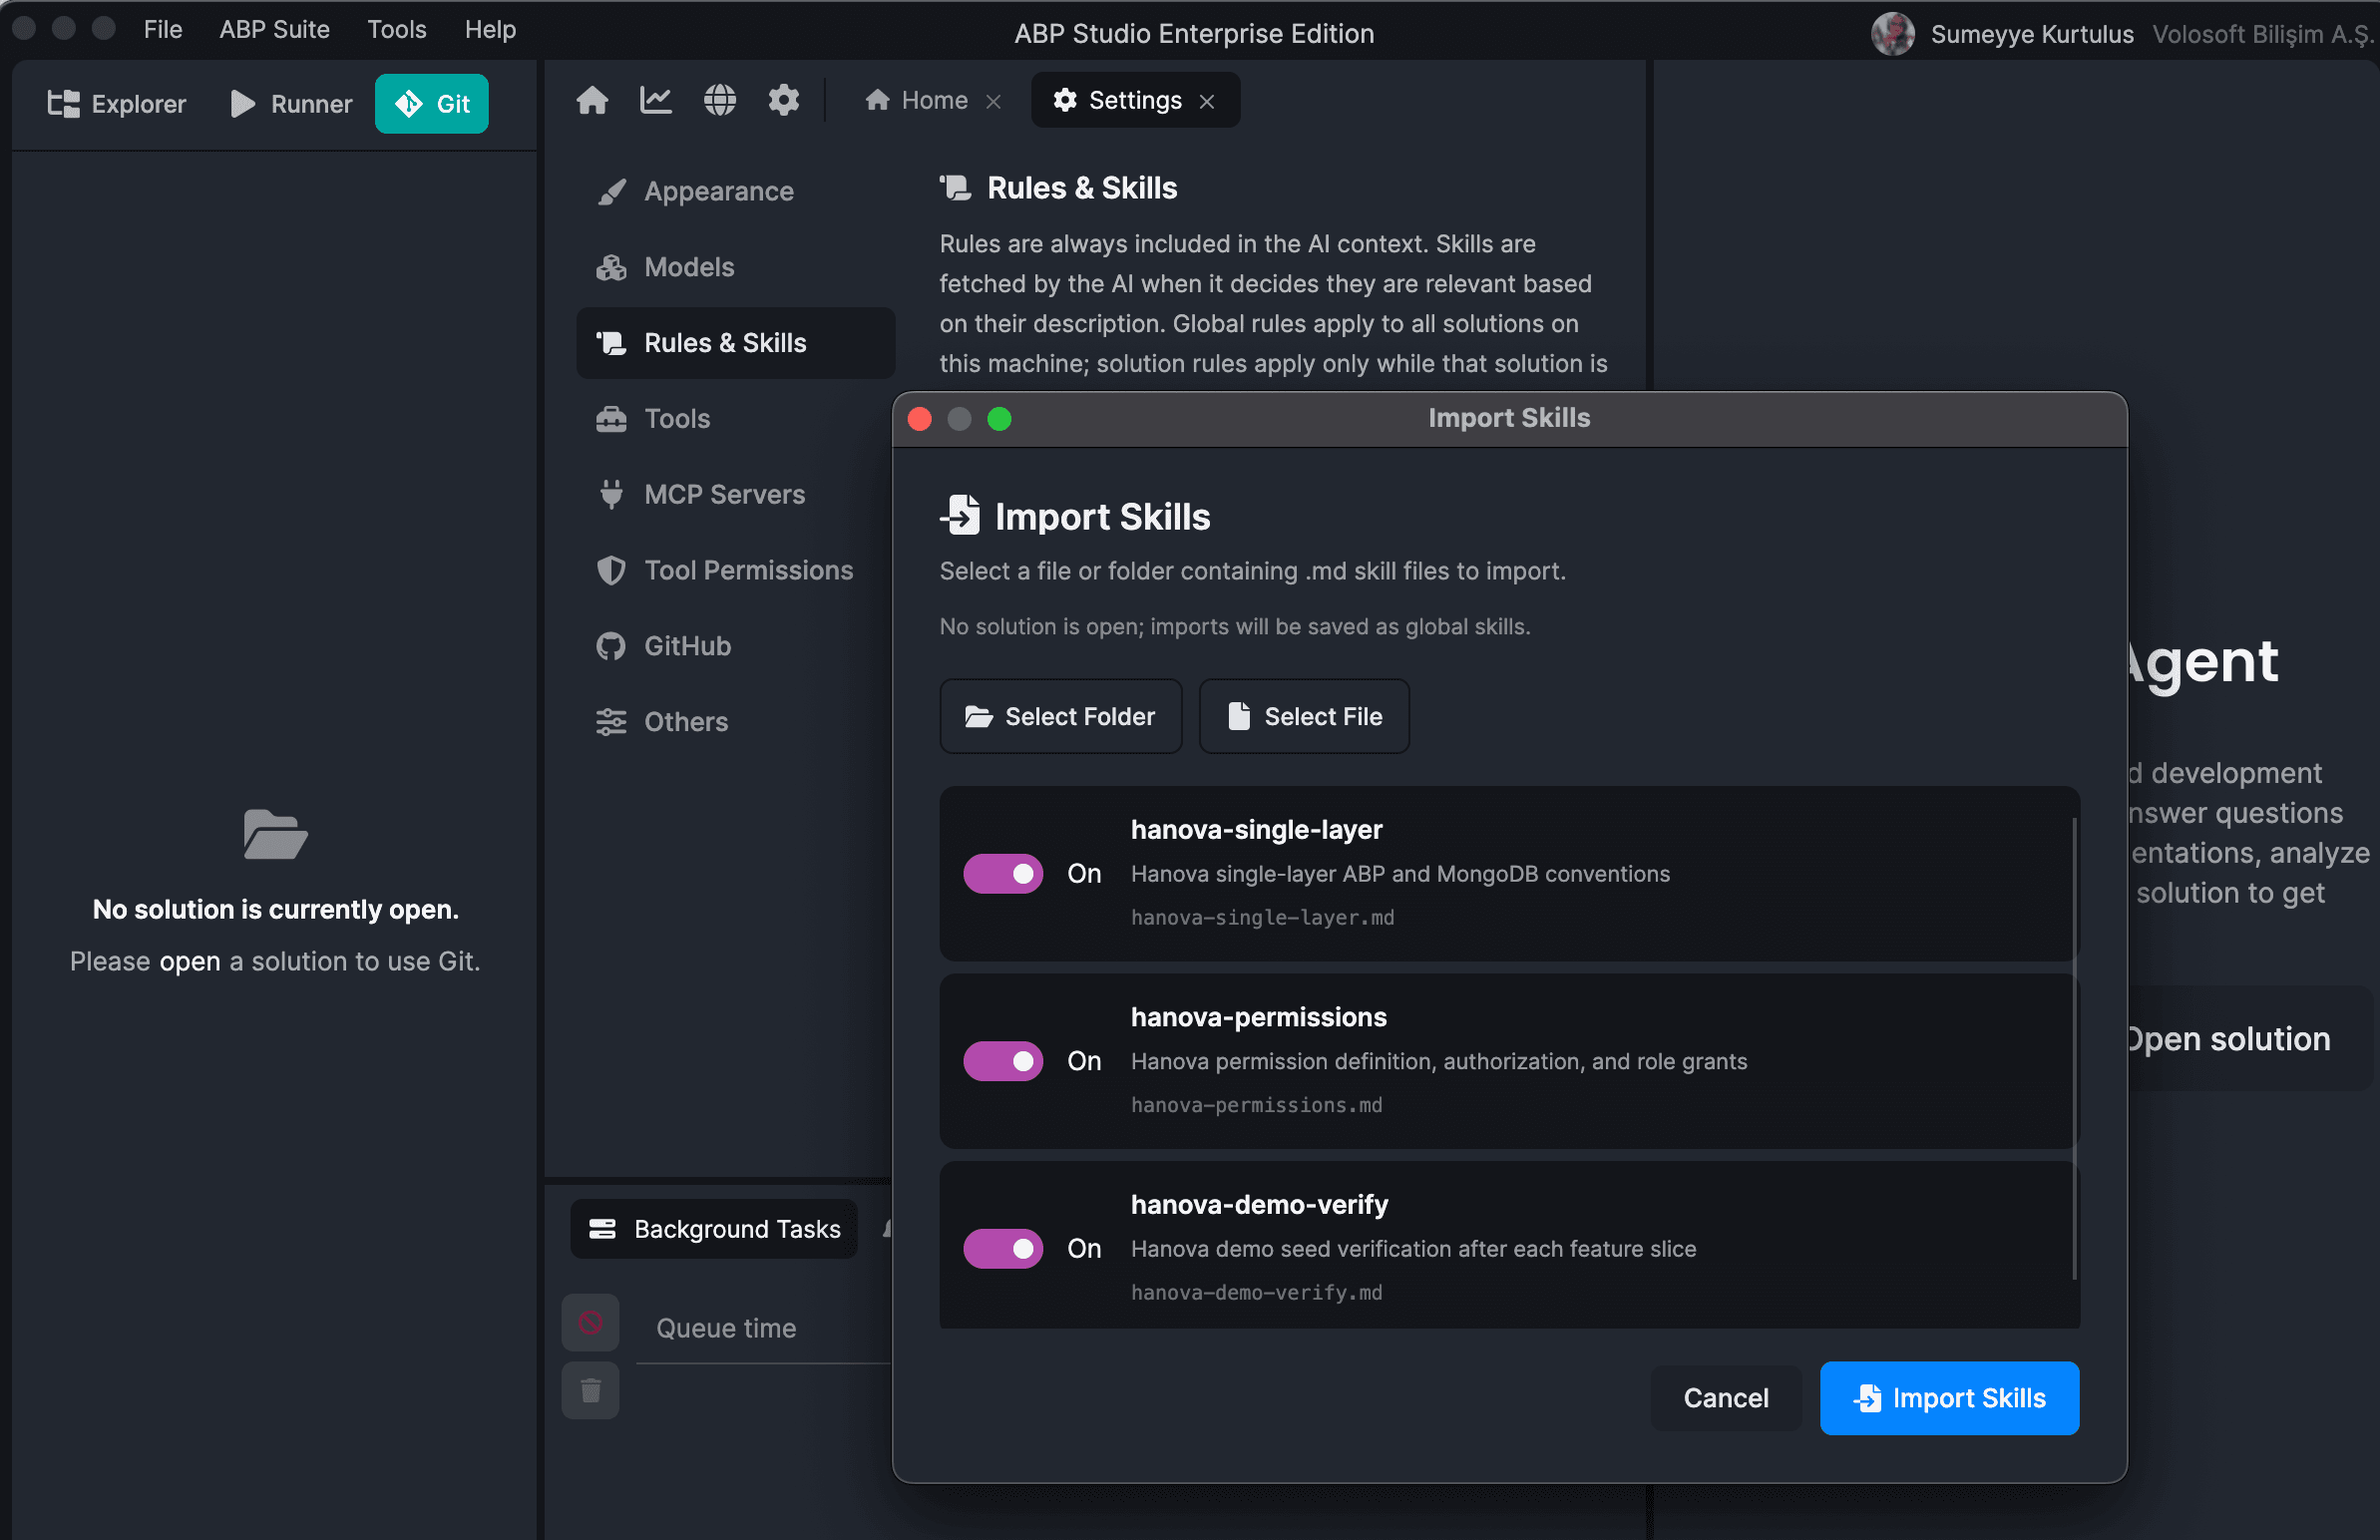Cancel the Import Skills dialog

tap(1726, 1398)
